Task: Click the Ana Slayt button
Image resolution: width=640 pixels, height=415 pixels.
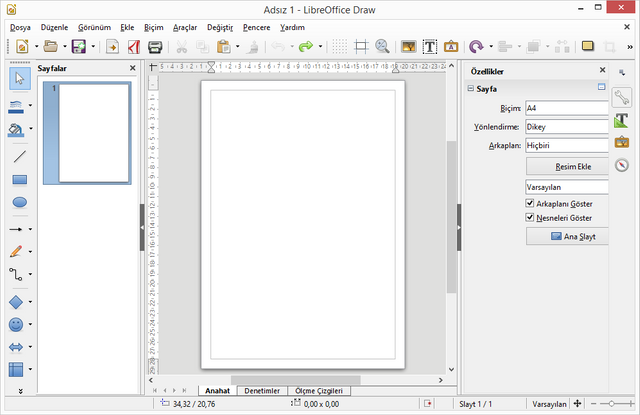Action: 567,236
